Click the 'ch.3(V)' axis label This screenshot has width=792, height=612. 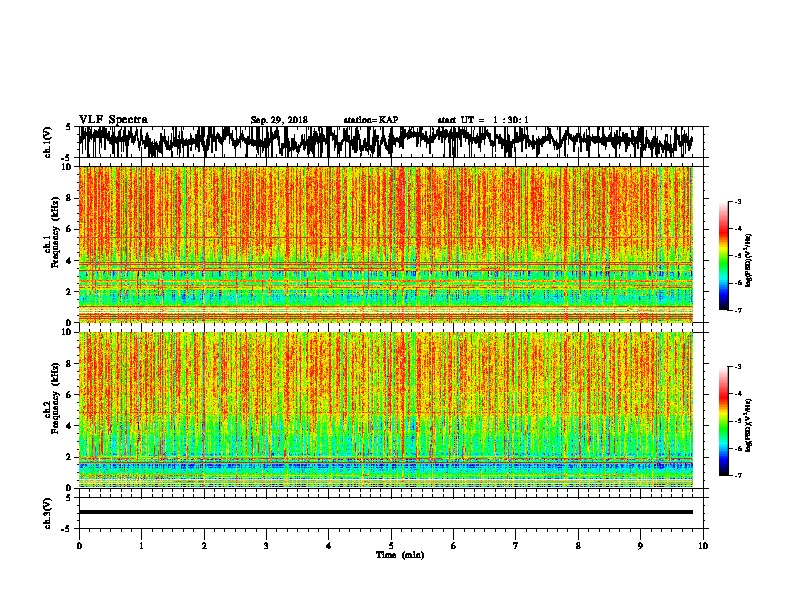click(x=48, y=513)
